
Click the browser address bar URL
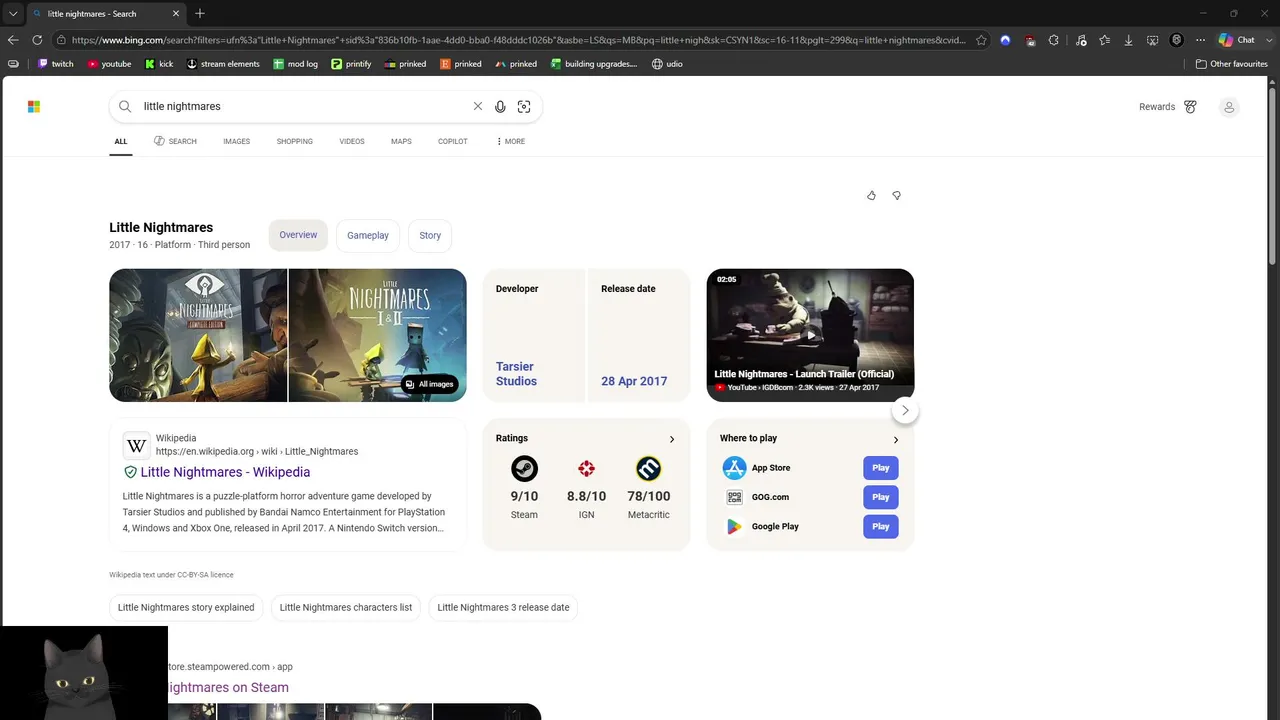518,40
